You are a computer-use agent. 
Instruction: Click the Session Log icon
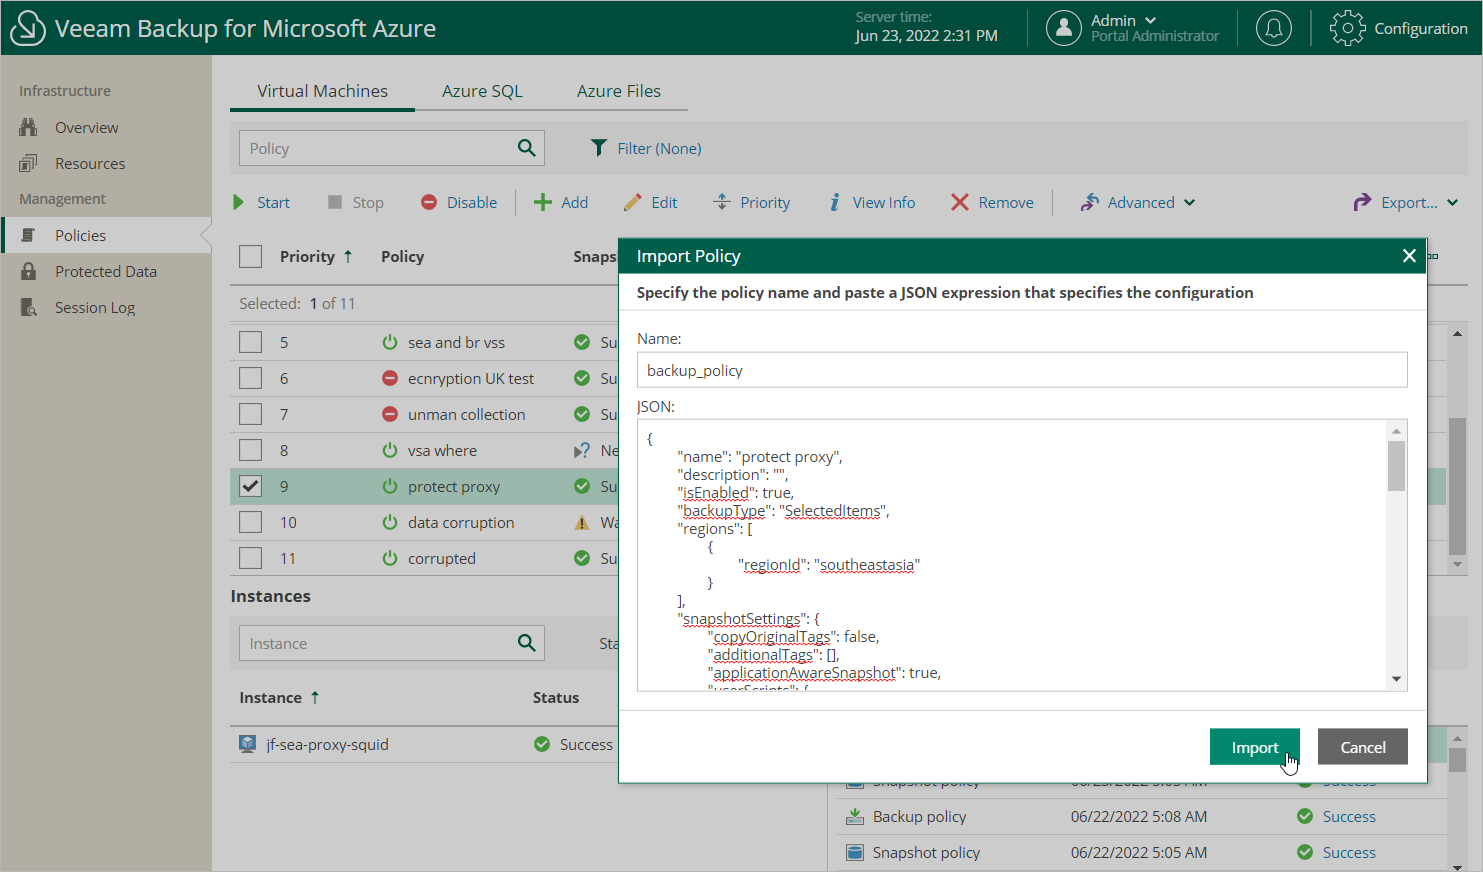tap(28, 308)
